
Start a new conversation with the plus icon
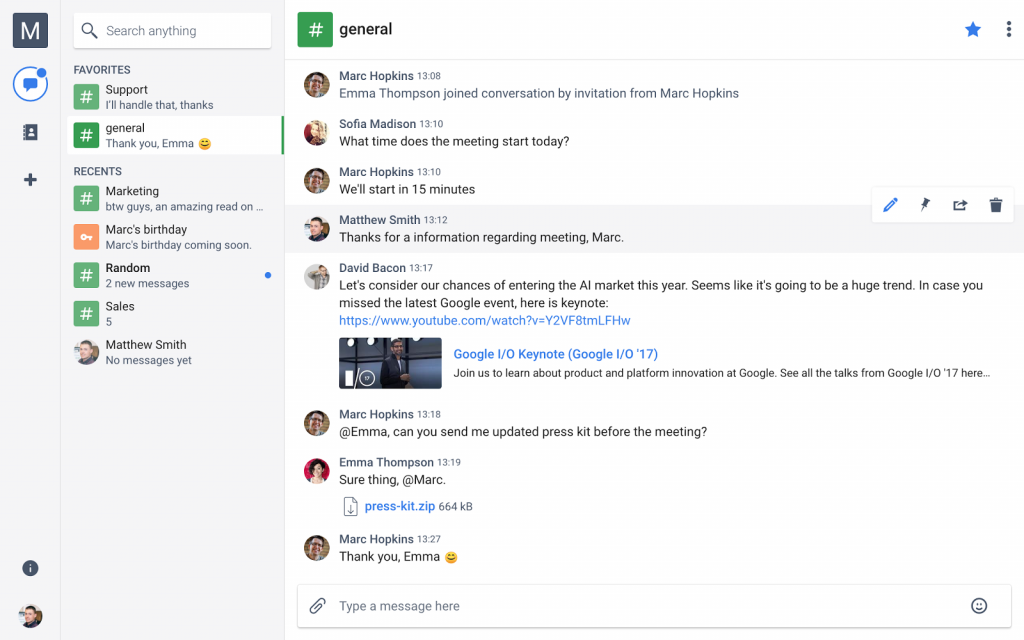click(30, 179)
